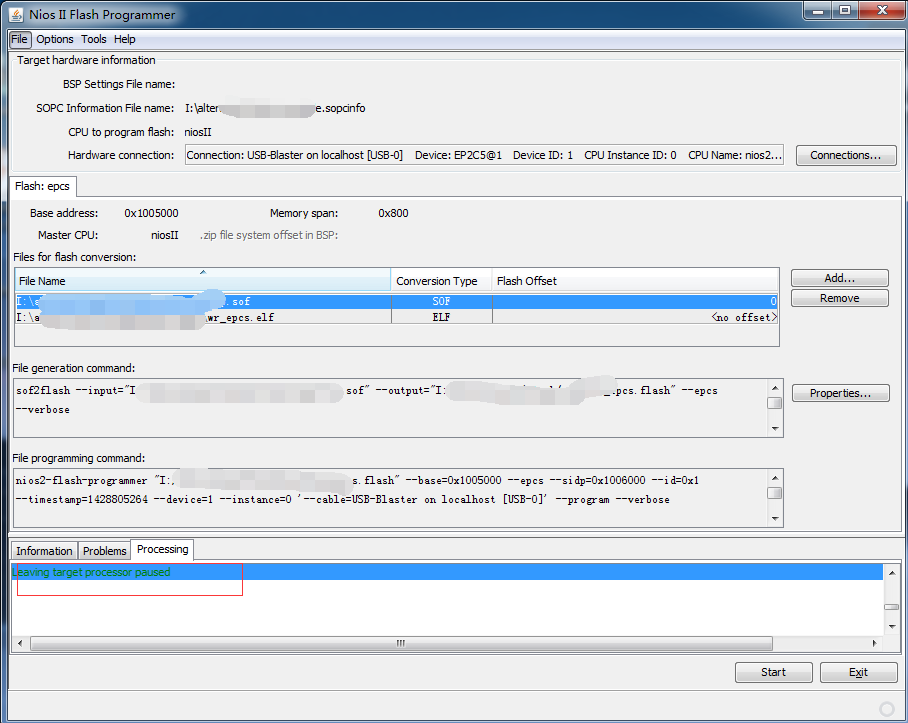Screen dimensions: 908x723
Task: Open Properties... for file generation
Action: tap(840, 393)
